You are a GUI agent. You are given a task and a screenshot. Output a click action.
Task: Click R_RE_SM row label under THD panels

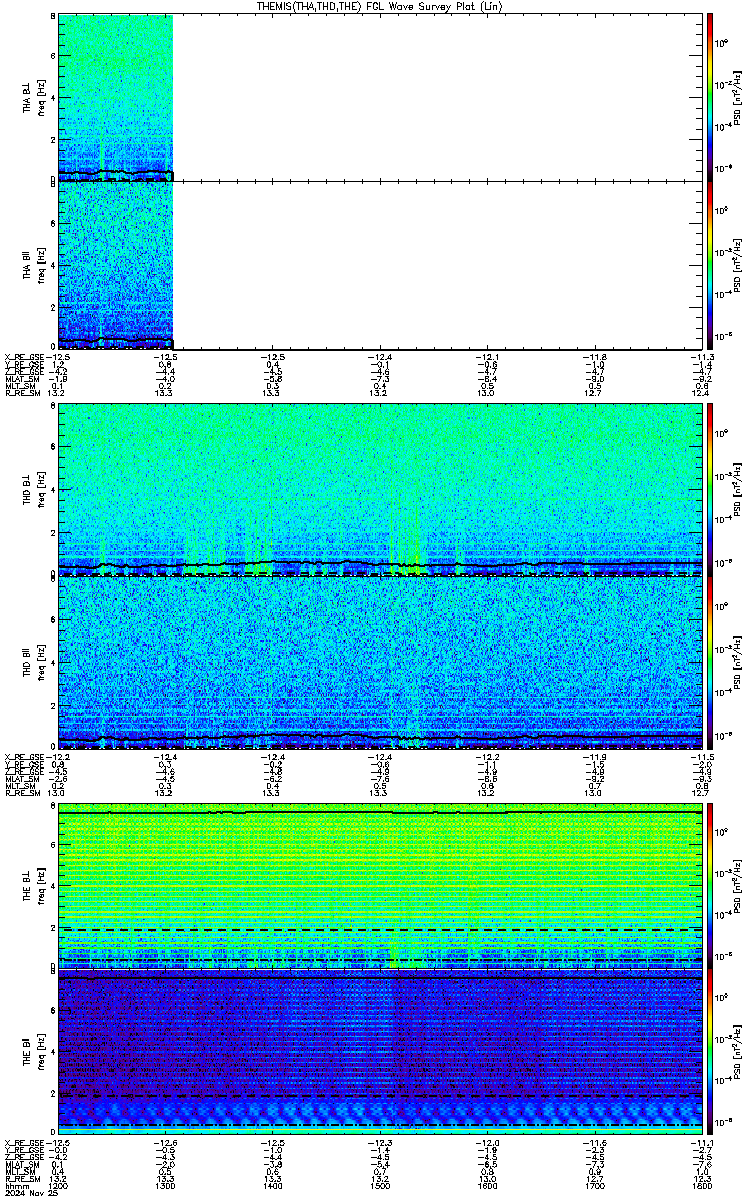[22, 792]
